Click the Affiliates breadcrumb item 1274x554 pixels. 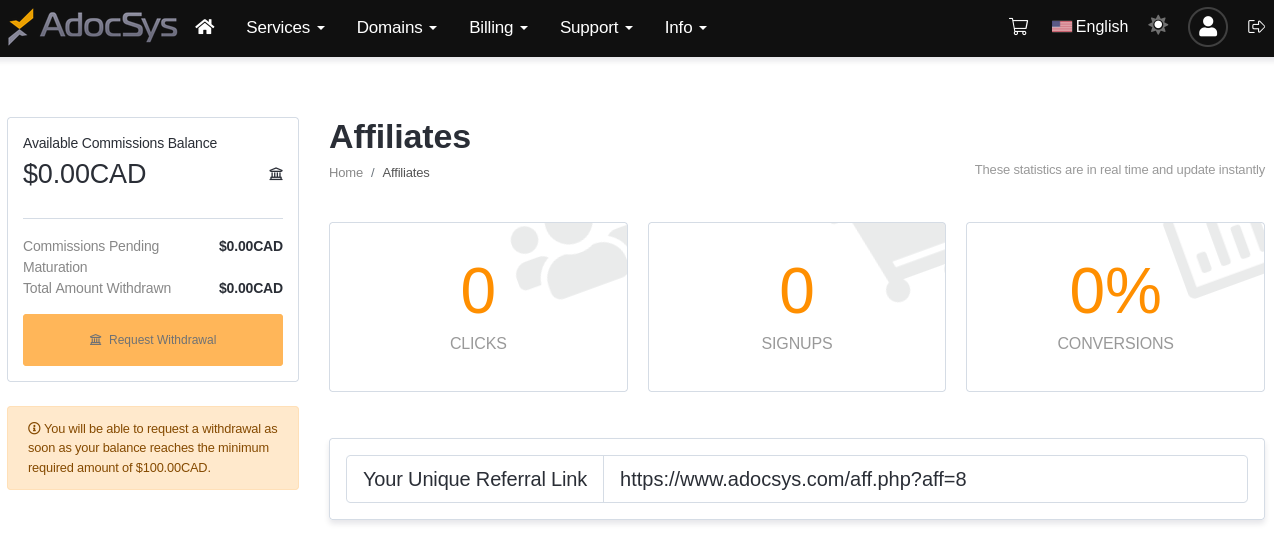tap(406, 173)
